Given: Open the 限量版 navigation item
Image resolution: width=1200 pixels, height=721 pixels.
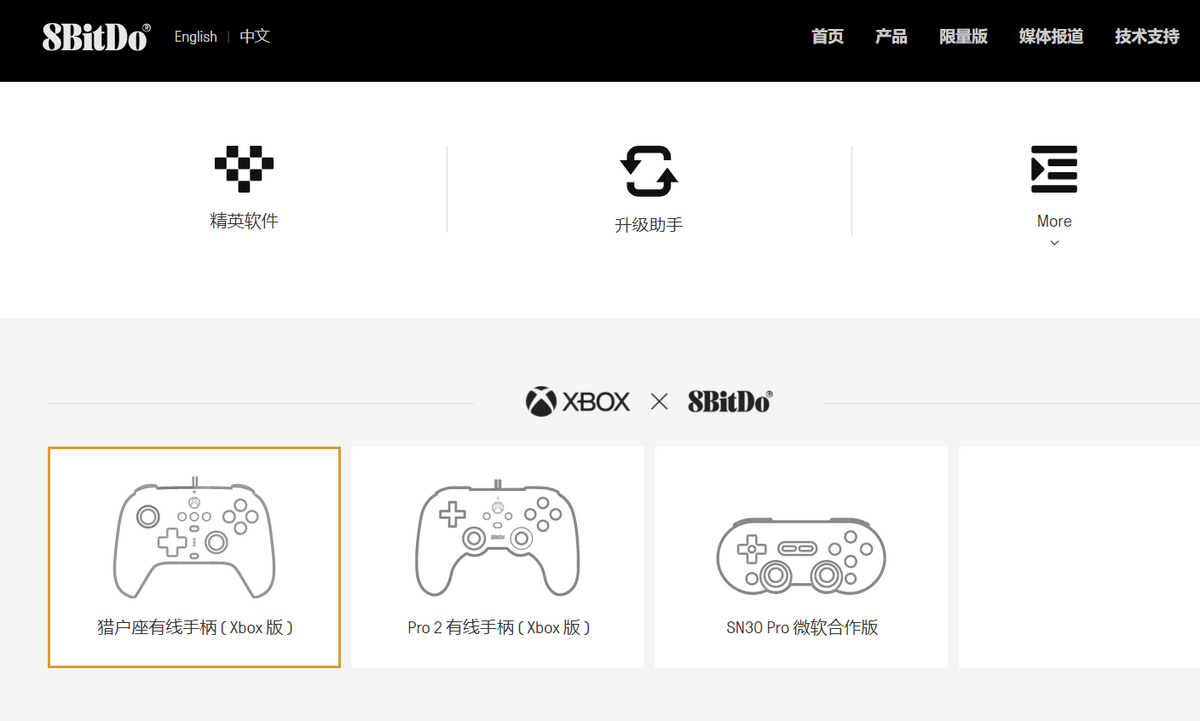Looking at the screenshot, I should point(963,37).
